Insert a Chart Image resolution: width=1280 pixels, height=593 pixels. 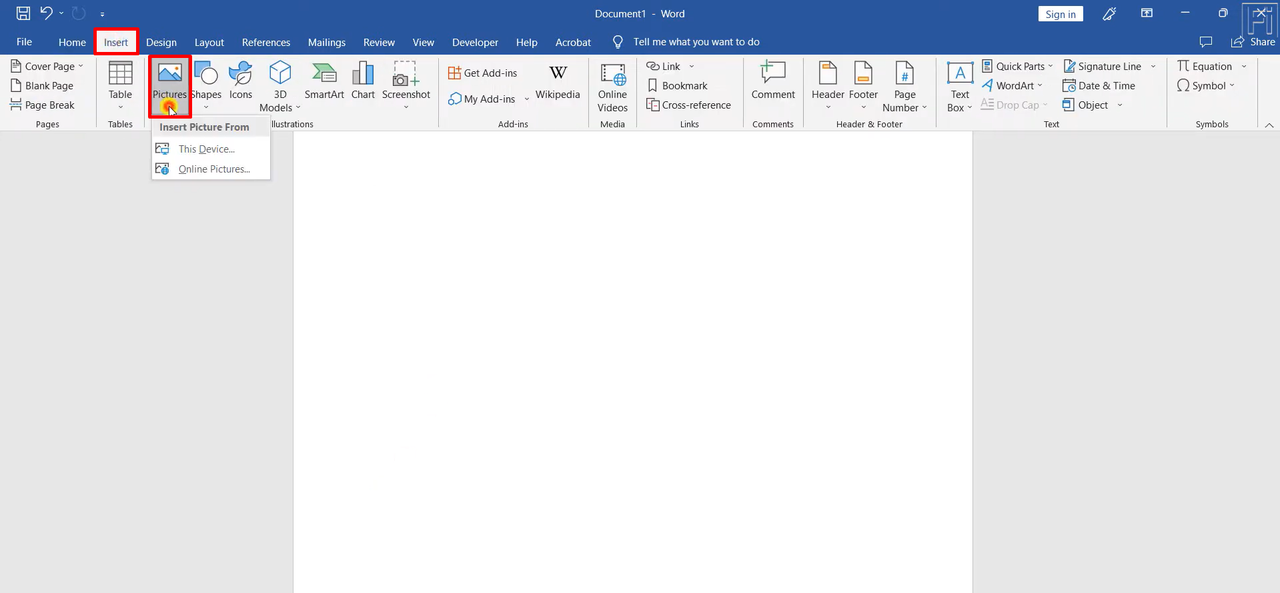tap(363, 81)
